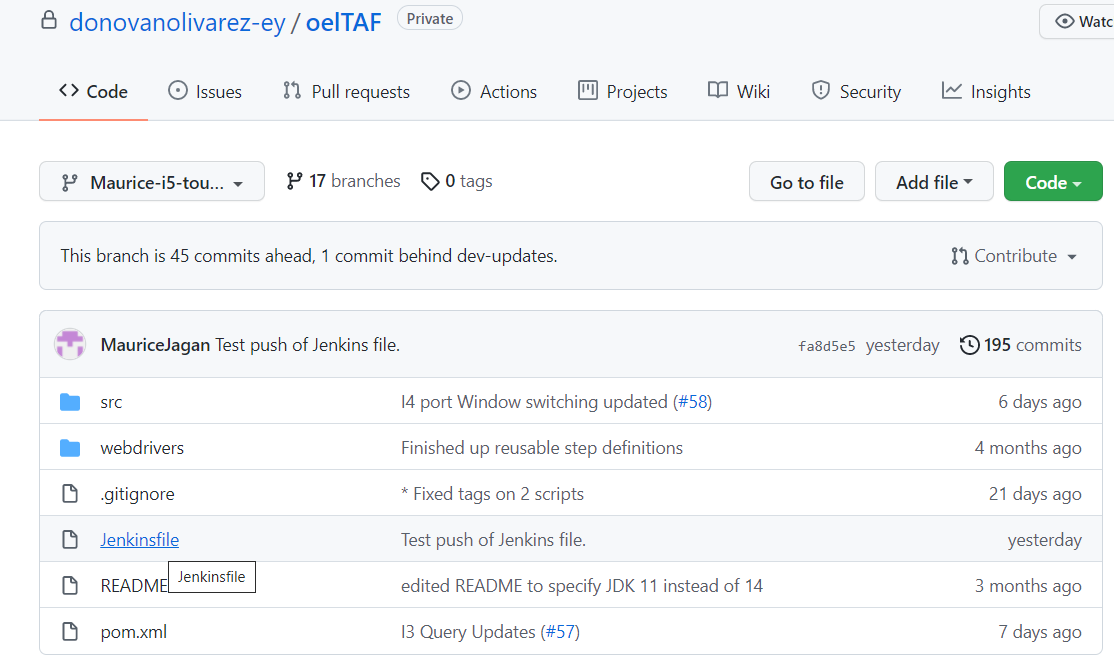The height and width of the screenshot is (668, 1114).
Task: Open Jenkinsfile row commit 'Test push of Jenkins file.'
Action: click(x=493, y=540)
